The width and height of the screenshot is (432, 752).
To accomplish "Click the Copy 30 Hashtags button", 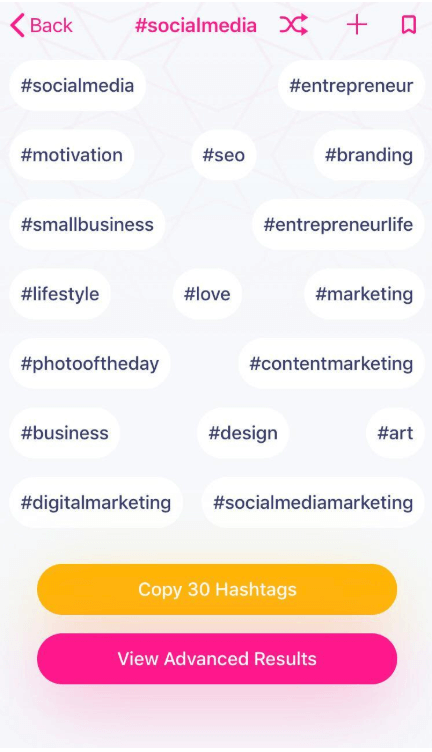I will (217, 589).
